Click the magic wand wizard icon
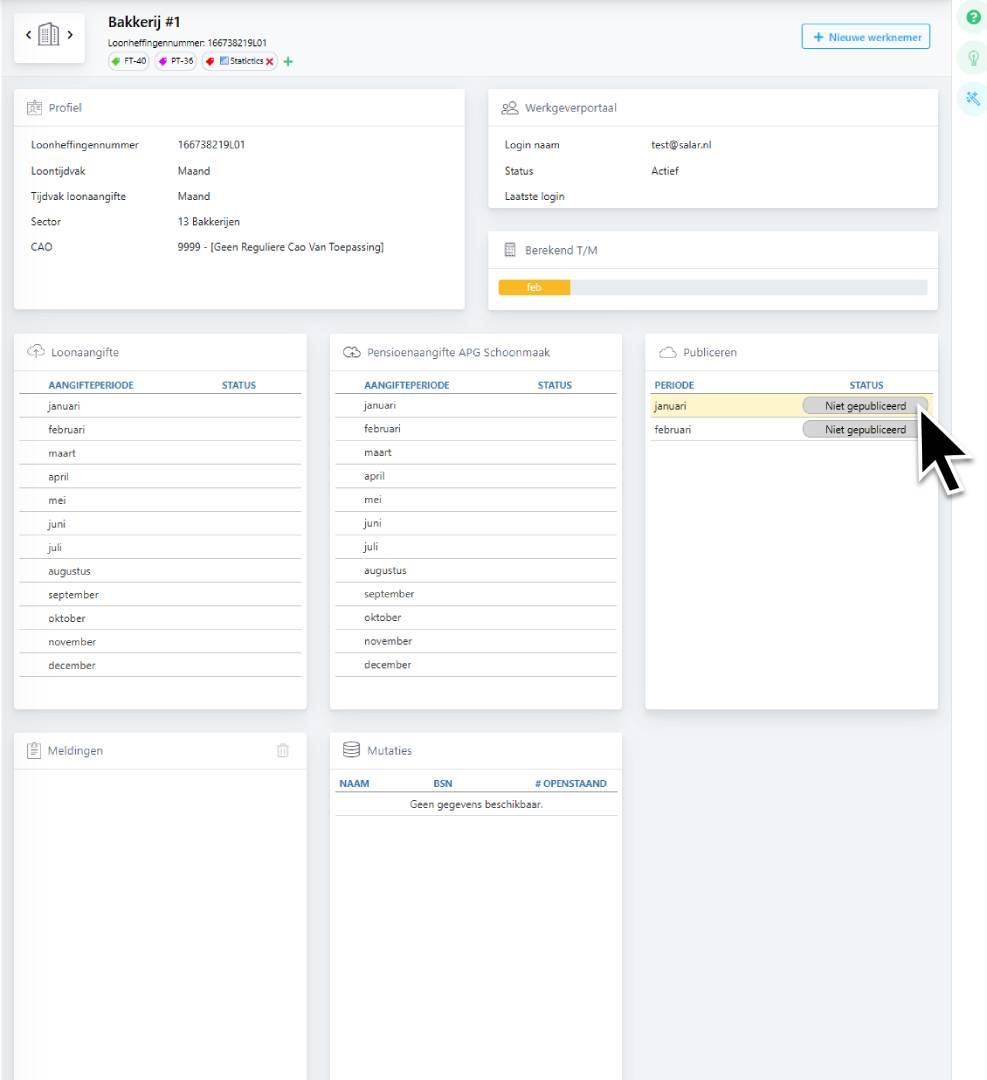 [x=972, y=98]
